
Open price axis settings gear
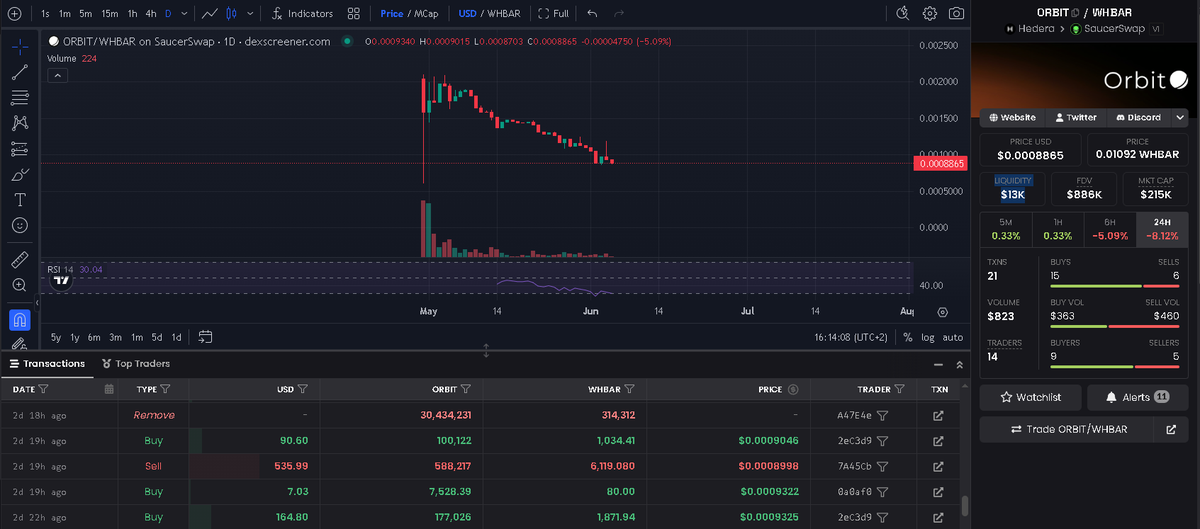coord(942,312)
